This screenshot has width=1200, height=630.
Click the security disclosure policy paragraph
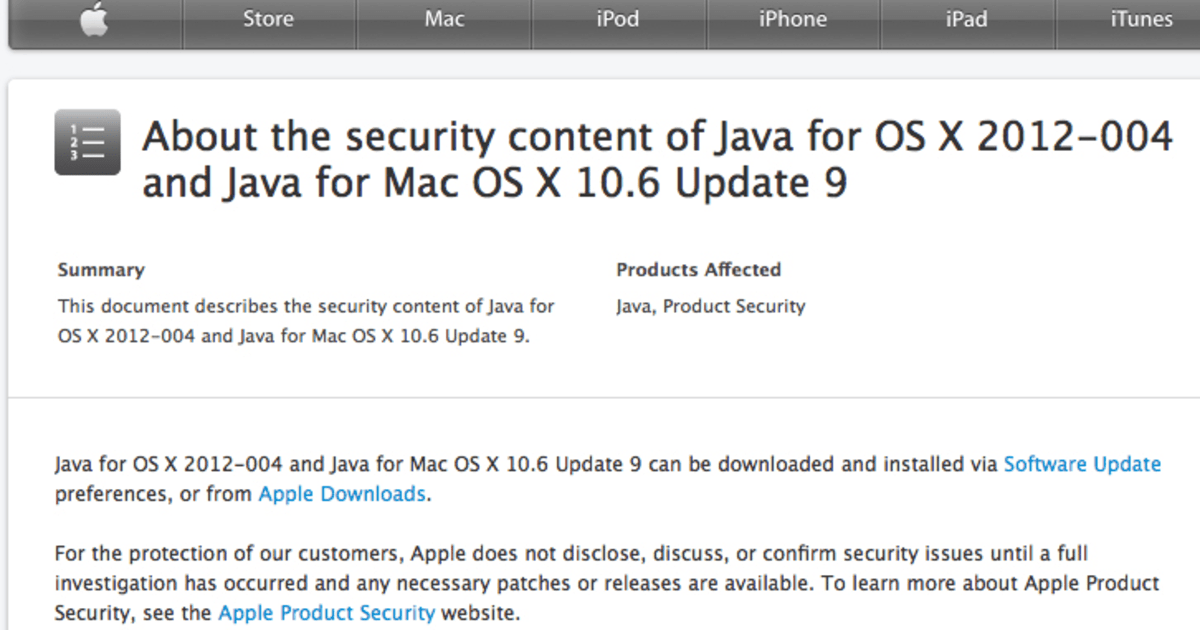[600, 583]
